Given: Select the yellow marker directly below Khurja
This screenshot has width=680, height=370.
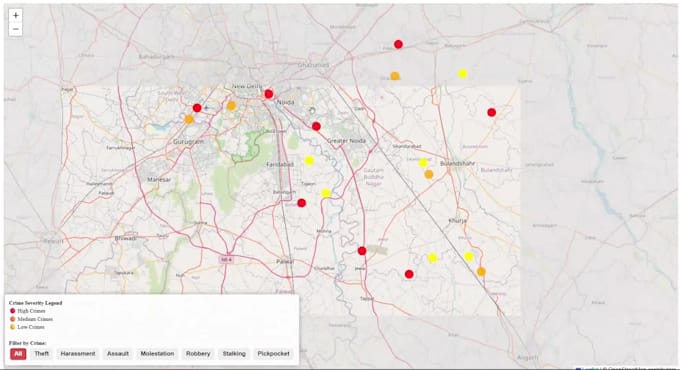Looking at the screenshot, I should (x=469, y=257).
